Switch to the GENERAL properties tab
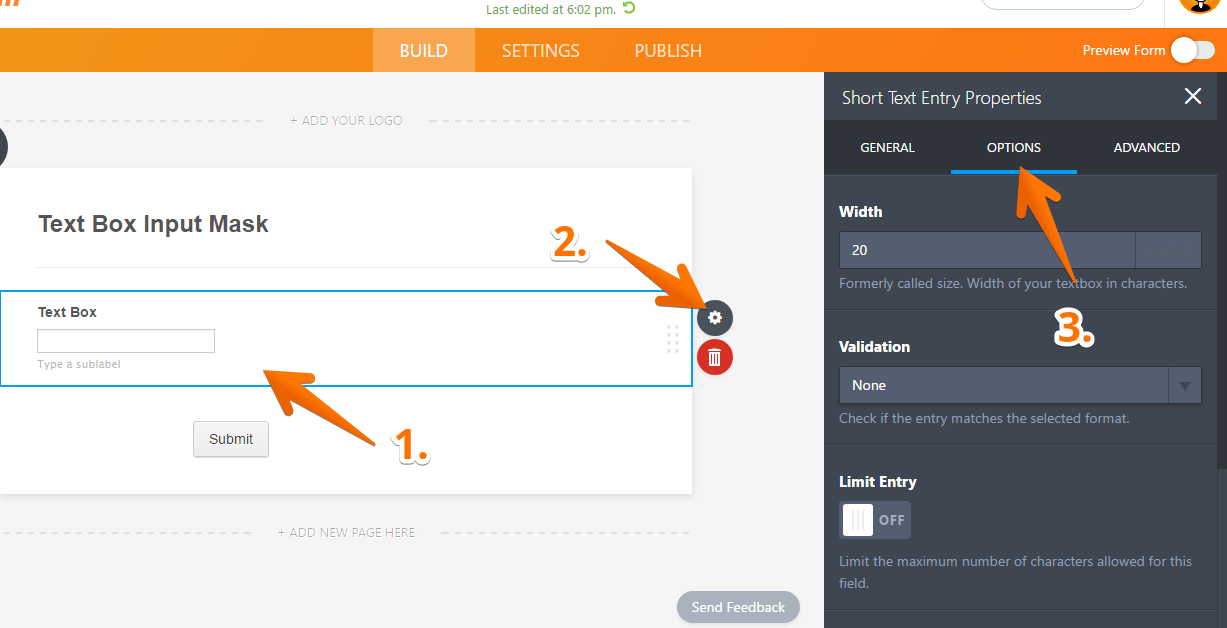Viewport: 1227px width, 628px height. (887, 147)
